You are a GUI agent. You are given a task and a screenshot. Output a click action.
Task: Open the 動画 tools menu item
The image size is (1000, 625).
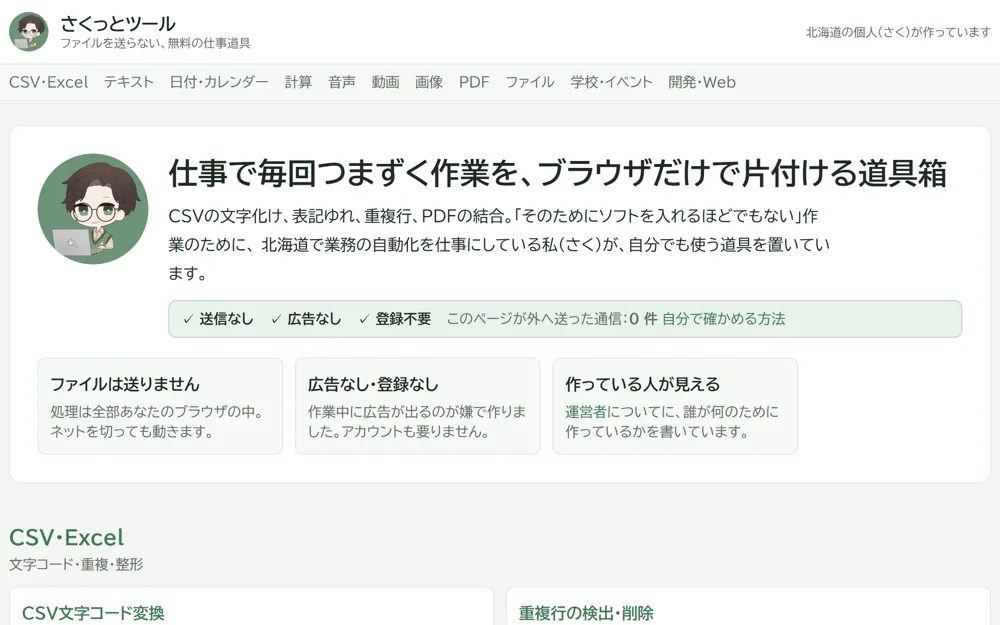click(x=385, y=82)
